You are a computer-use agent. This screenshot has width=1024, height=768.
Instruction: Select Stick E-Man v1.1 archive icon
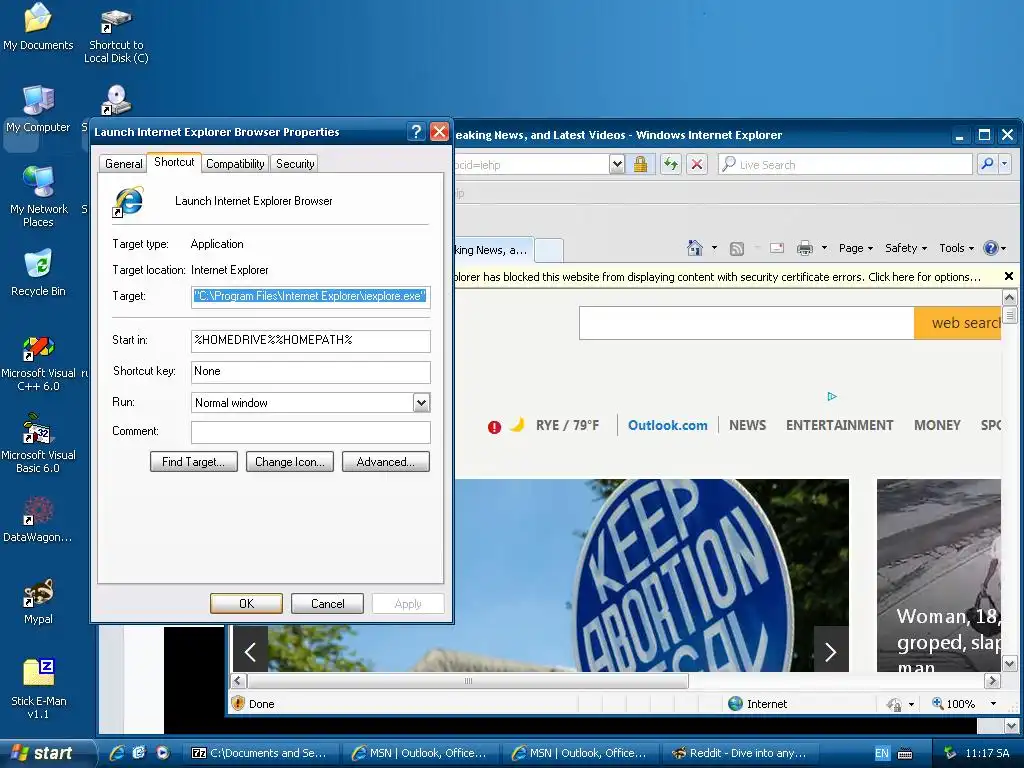pyautogui.click(x=38, y=688)
